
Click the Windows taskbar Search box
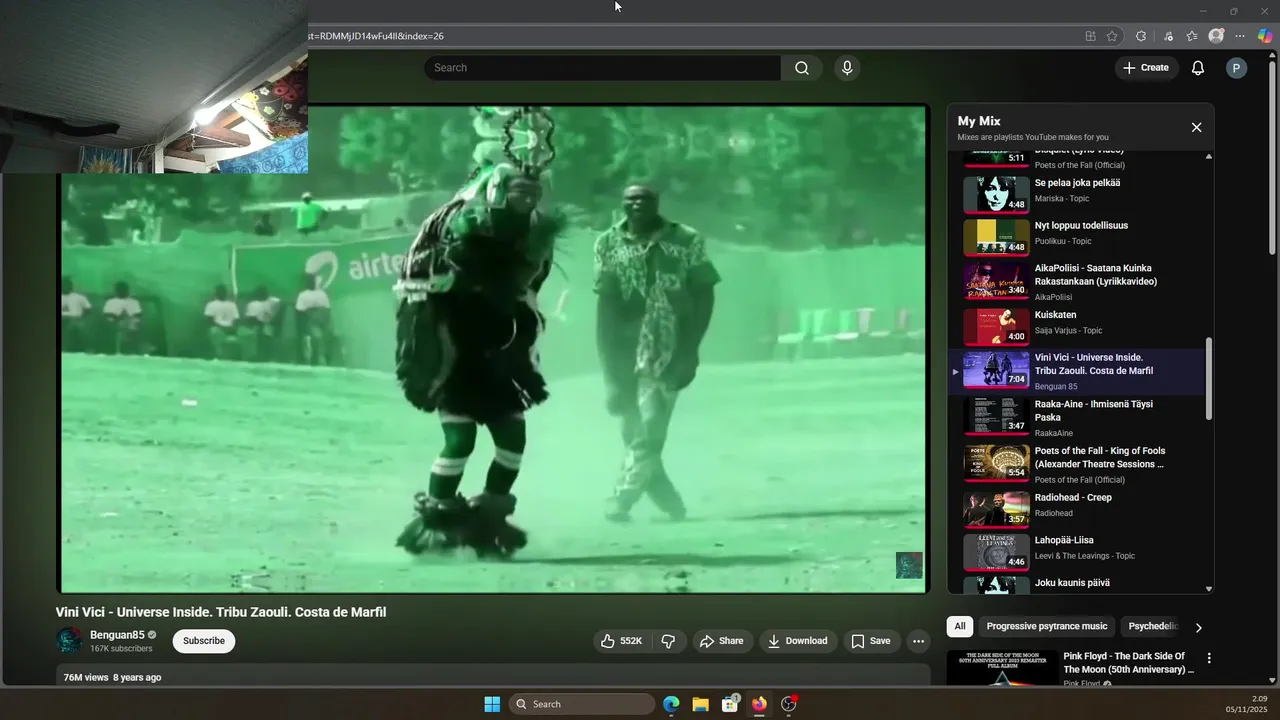pyautogui.click(x=582, y=704)
